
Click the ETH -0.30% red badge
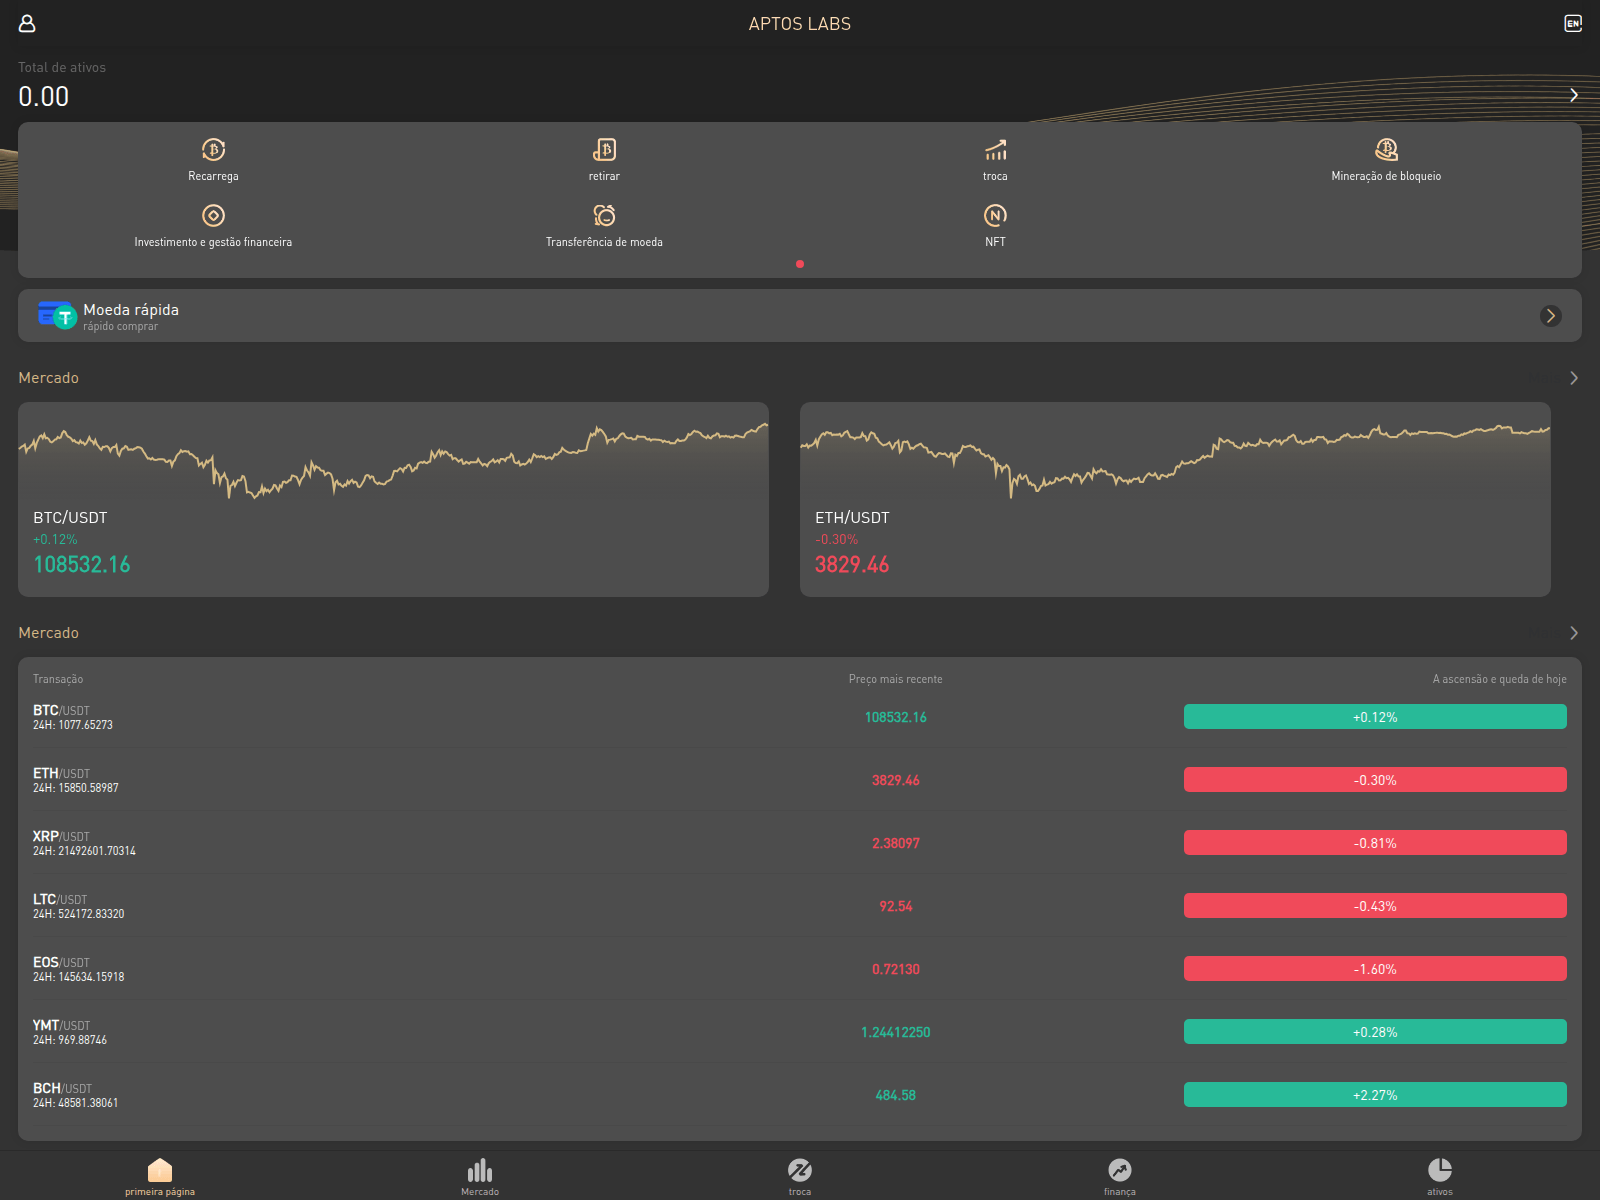(x=1375, y=780)
